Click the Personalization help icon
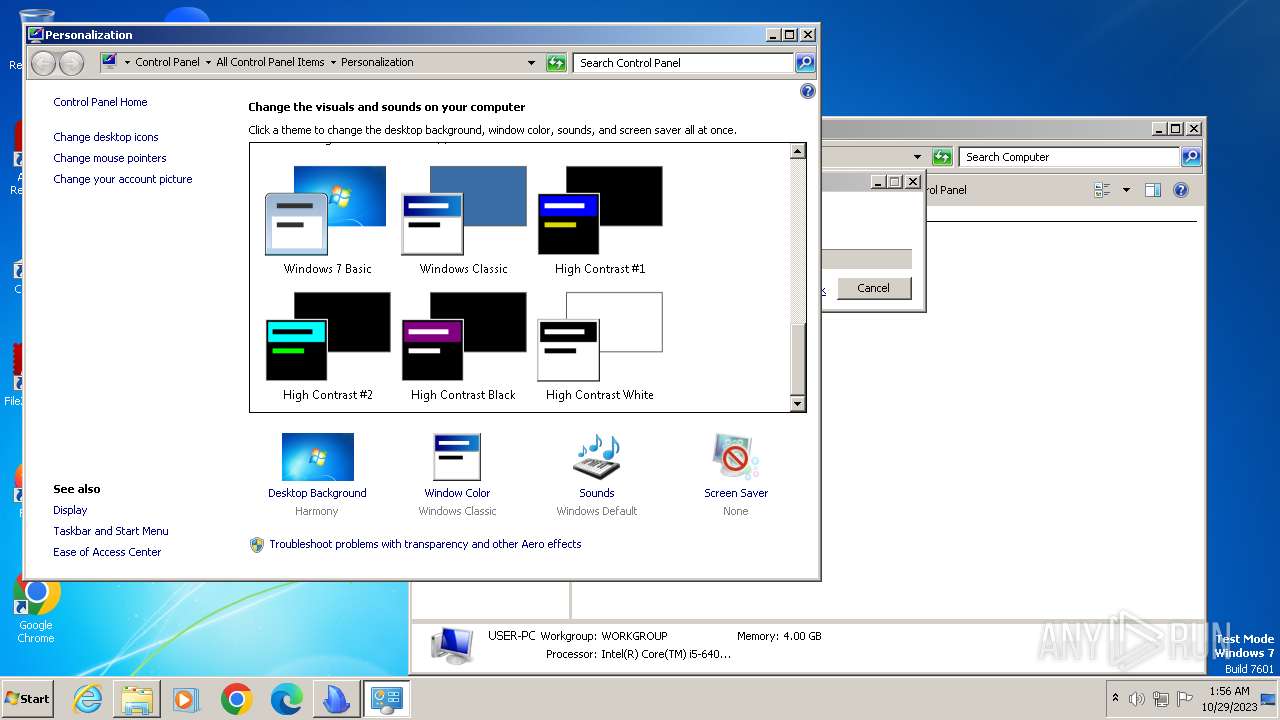This screenshot has width=1280, height=720. pyautogui.click(x=808, y=91)
